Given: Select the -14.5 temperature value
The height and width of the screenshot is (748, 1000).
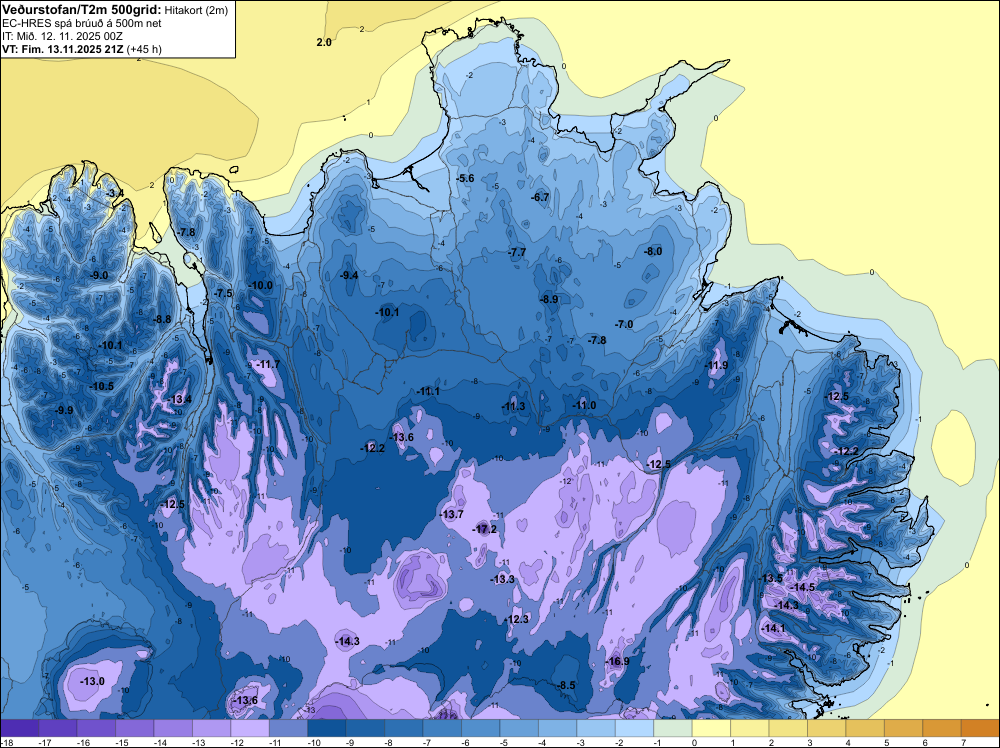Looking at the screenshot, I should click(803, 587).
